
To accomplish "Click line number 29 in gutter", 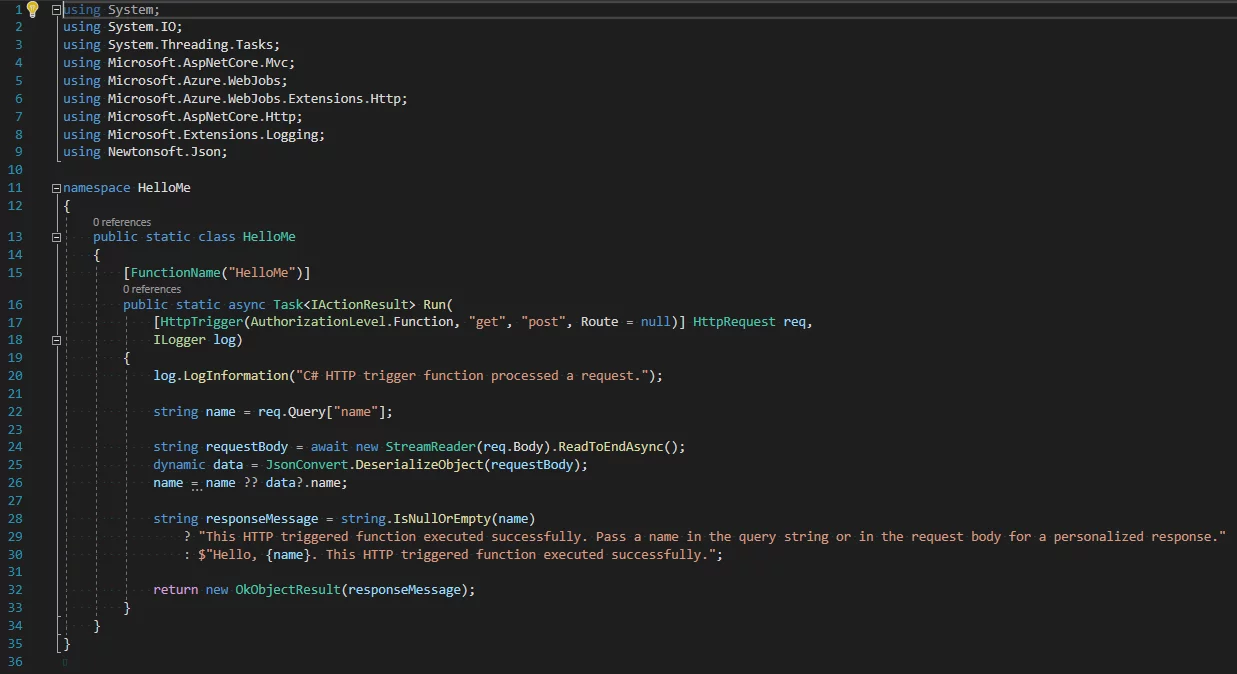I will coord(14,538).
